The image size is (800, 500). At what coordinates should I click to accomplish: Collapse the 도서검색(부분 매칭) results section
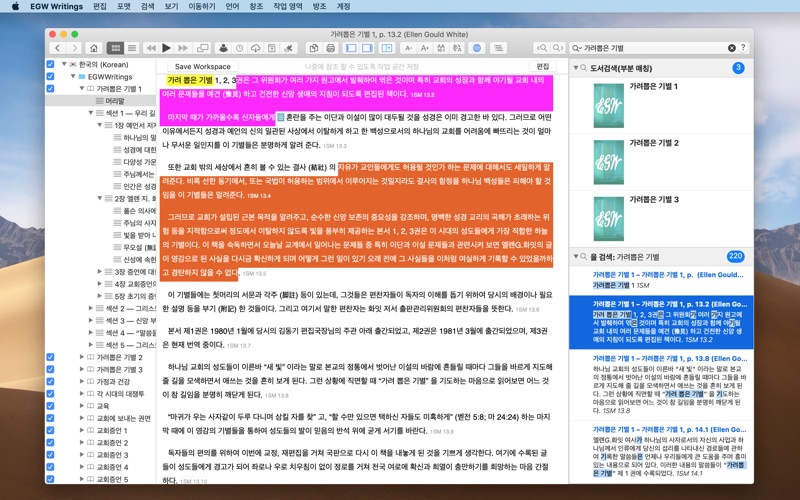coord(576,68)
